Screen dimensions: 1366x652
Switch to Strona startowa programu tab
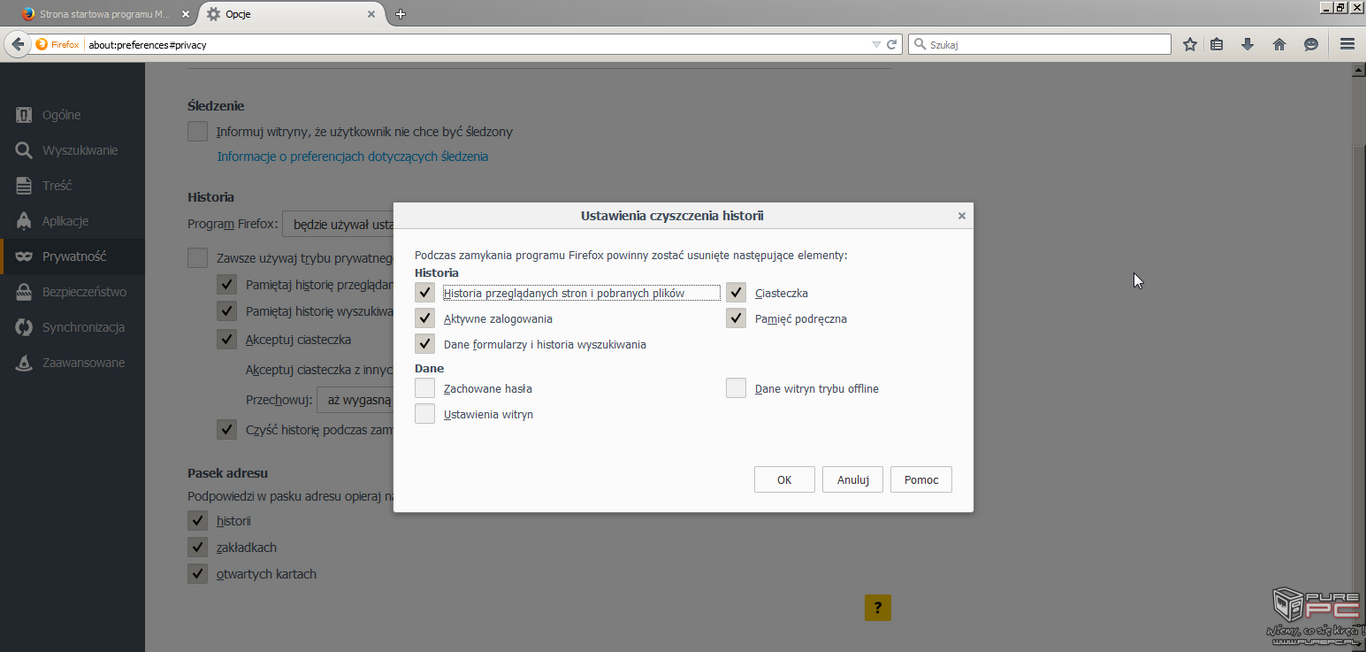(100, 14)
